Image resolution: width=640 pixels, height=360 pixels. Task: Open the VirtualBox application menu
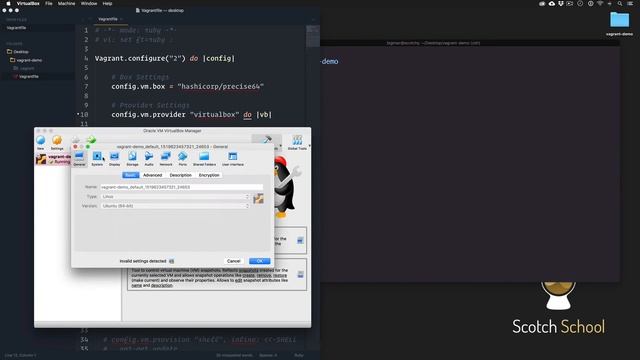(28, 3)
